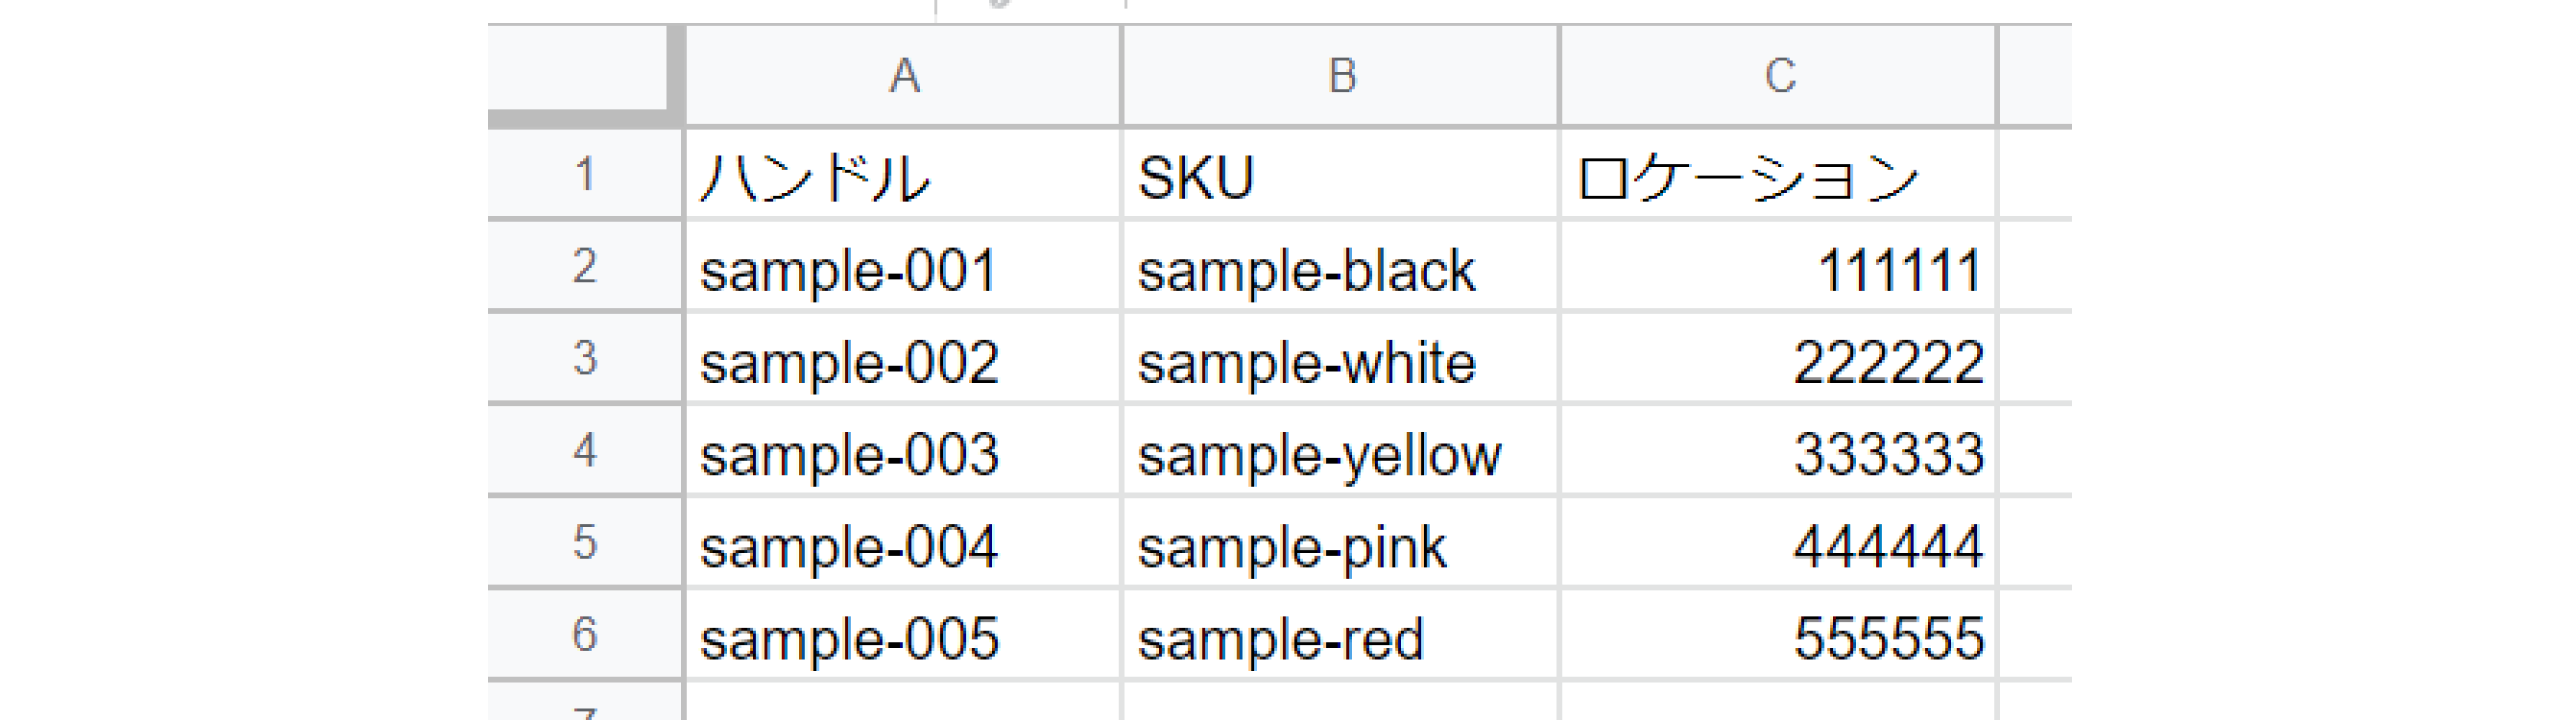Select cell containing sample-004
This screenshot has height=720, width=2560.
tap(903, 544)
